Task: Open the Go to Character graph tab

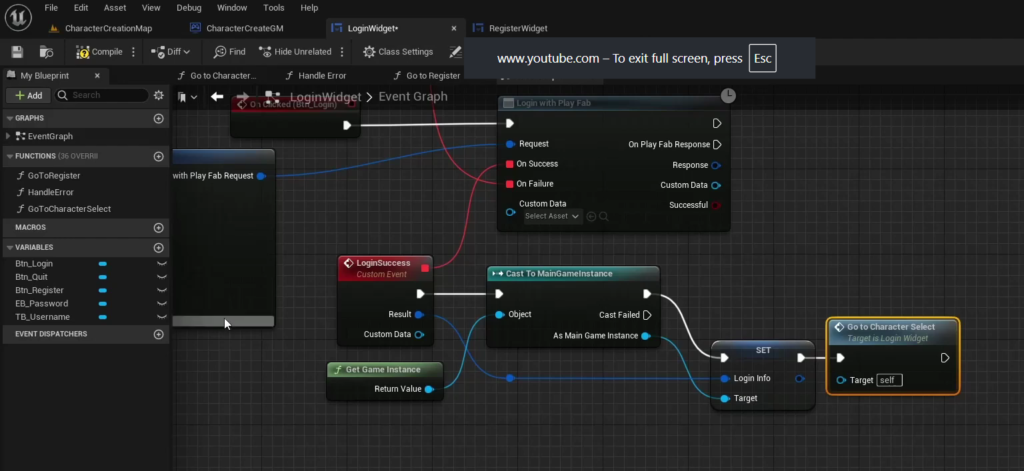Action: (x=217, y=76)
